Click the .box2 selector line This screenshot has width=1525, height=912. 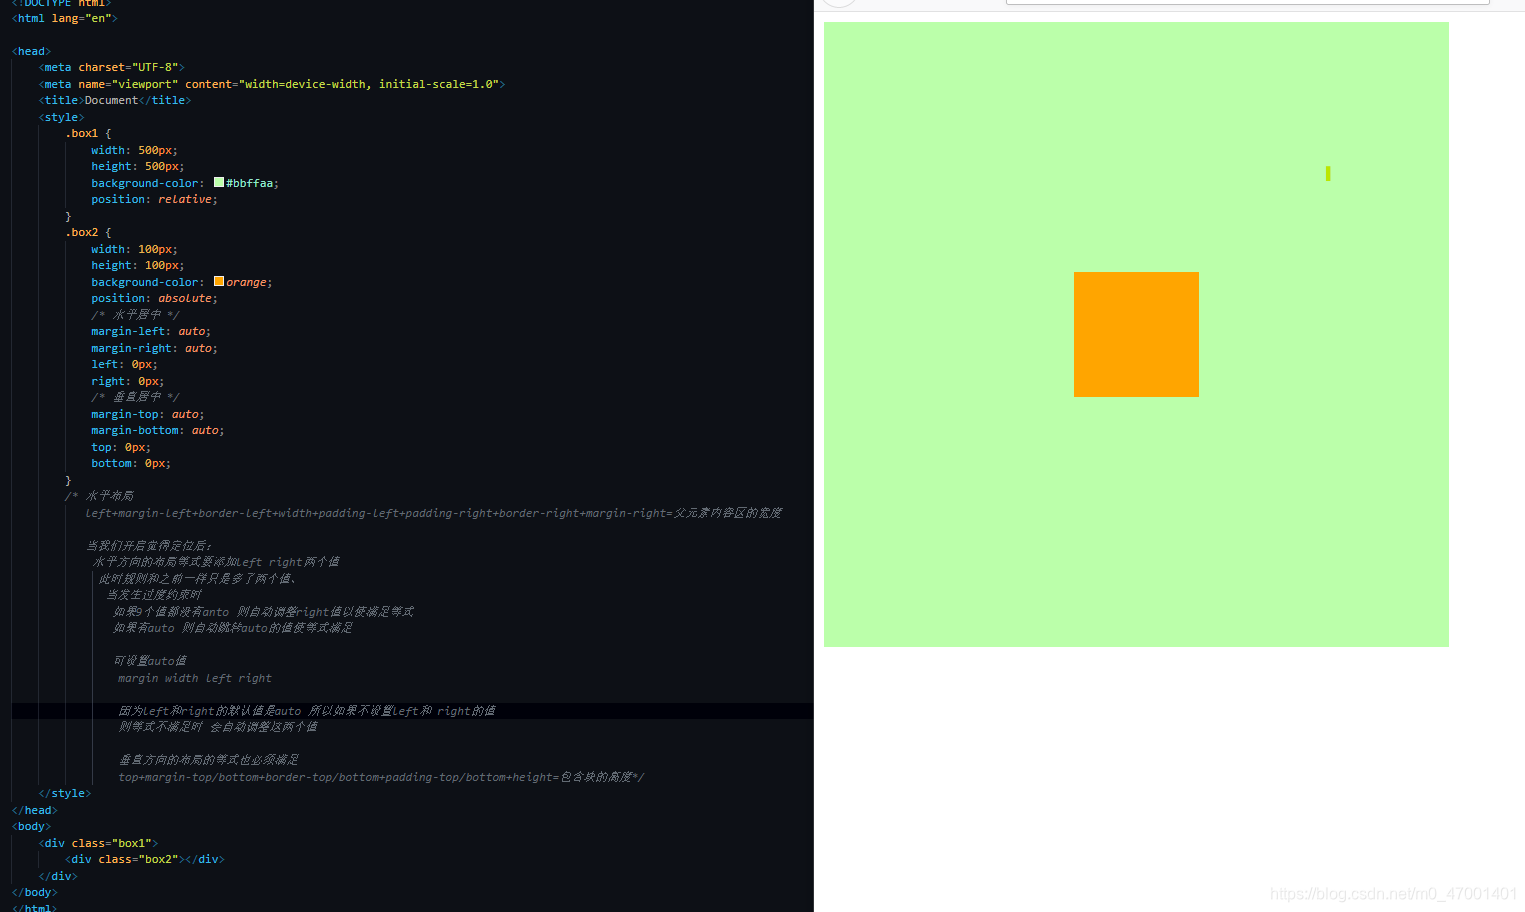coord(89,232)
